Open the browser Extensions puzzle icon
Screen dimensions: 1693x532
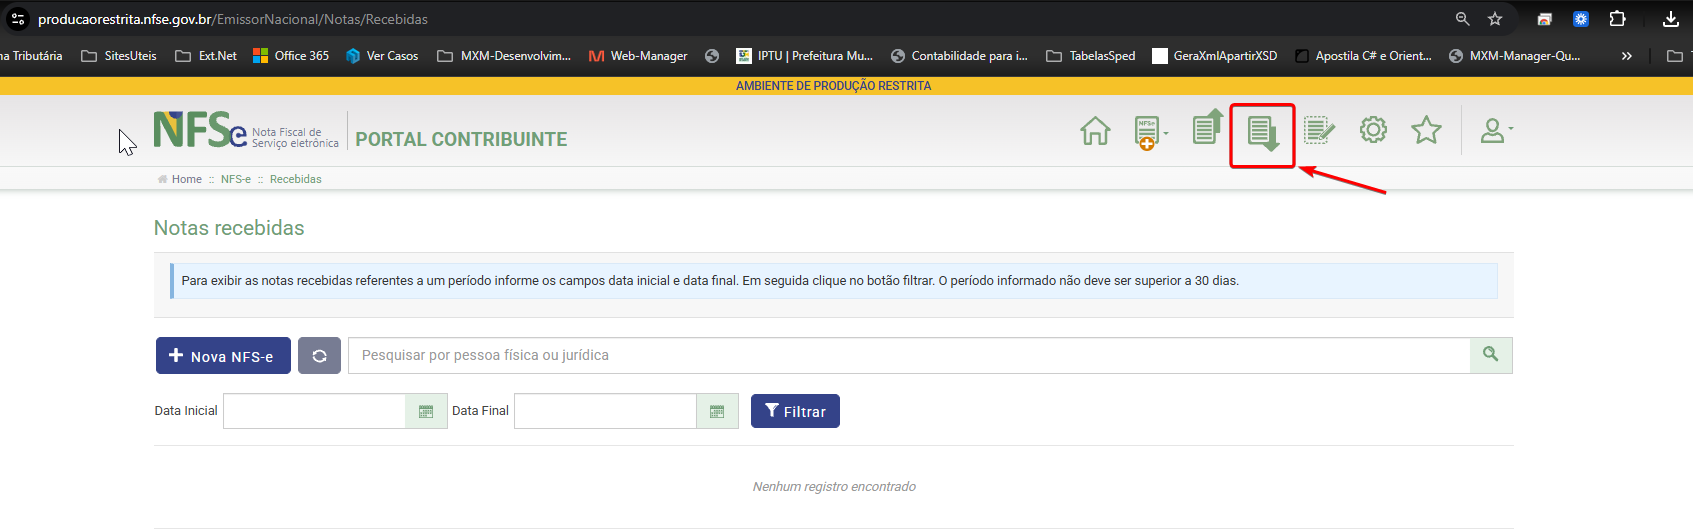(x=1617, y=19)
